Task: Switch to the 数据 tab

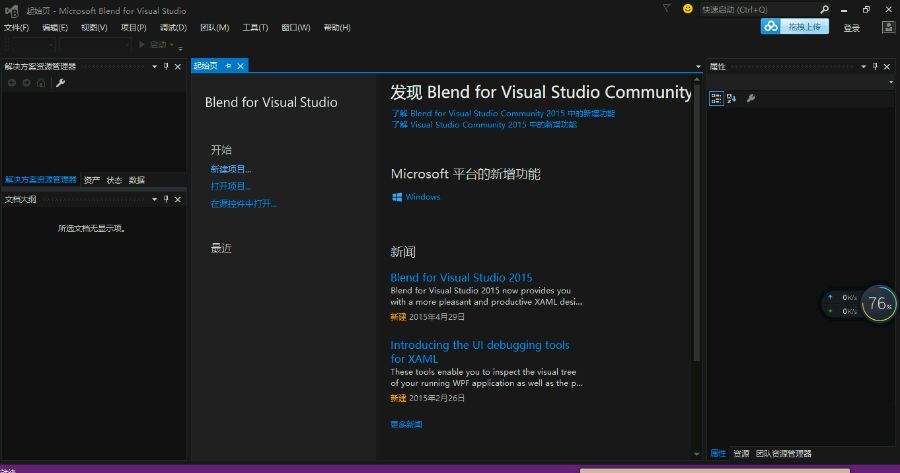Action: pos(137,180)
